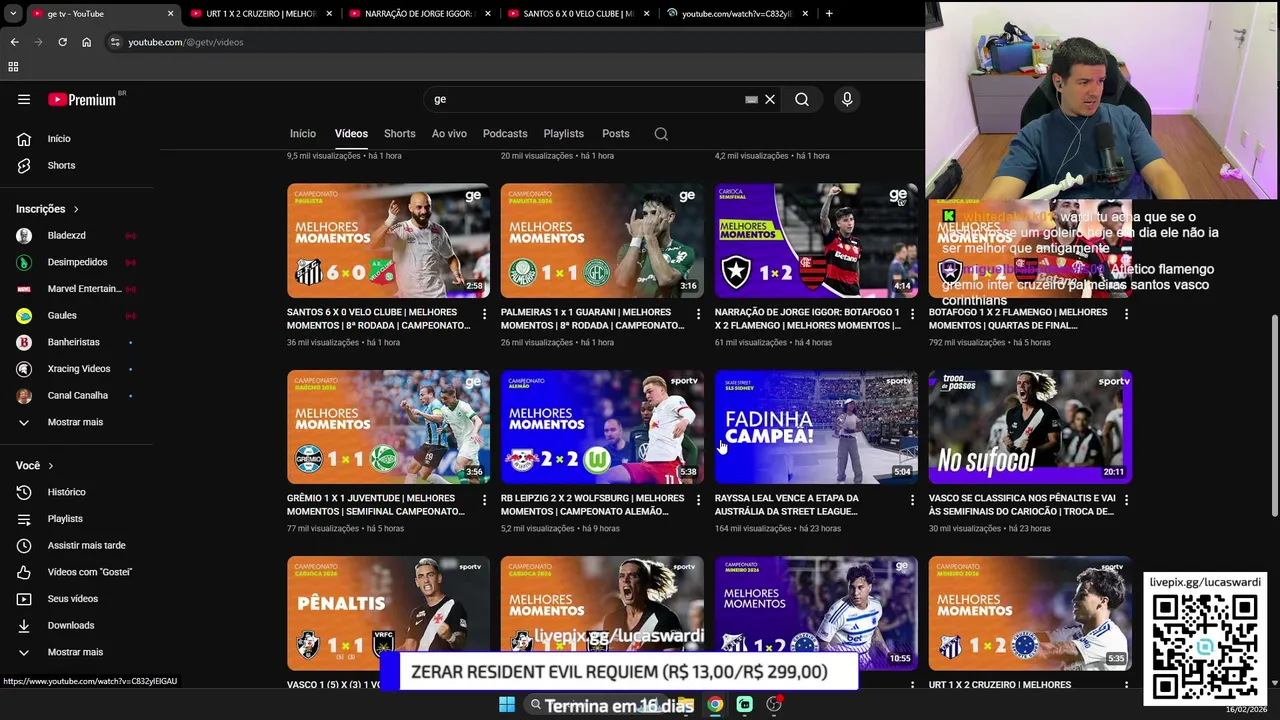
Task: Open Vasco se classifica nos pênaltis title
Action: coord(1022,505)
